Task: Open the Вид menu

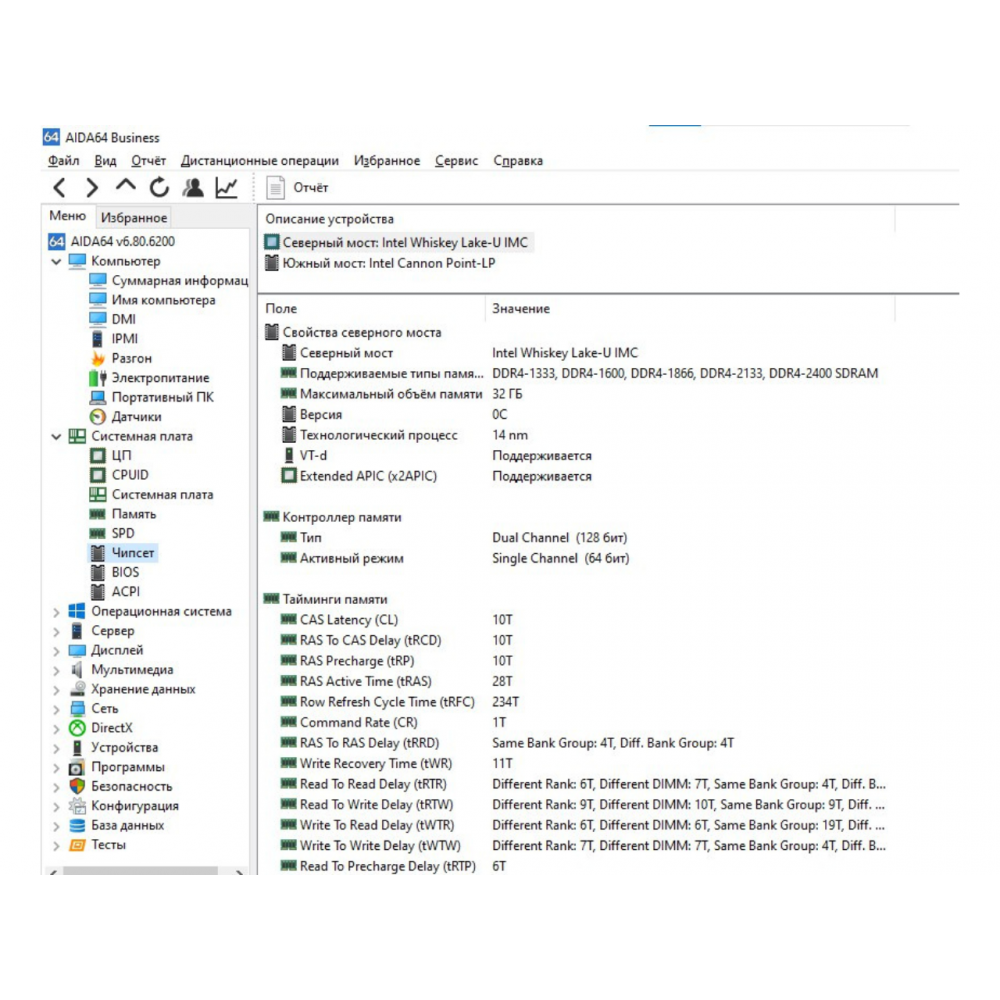Action: pos(105,161)
